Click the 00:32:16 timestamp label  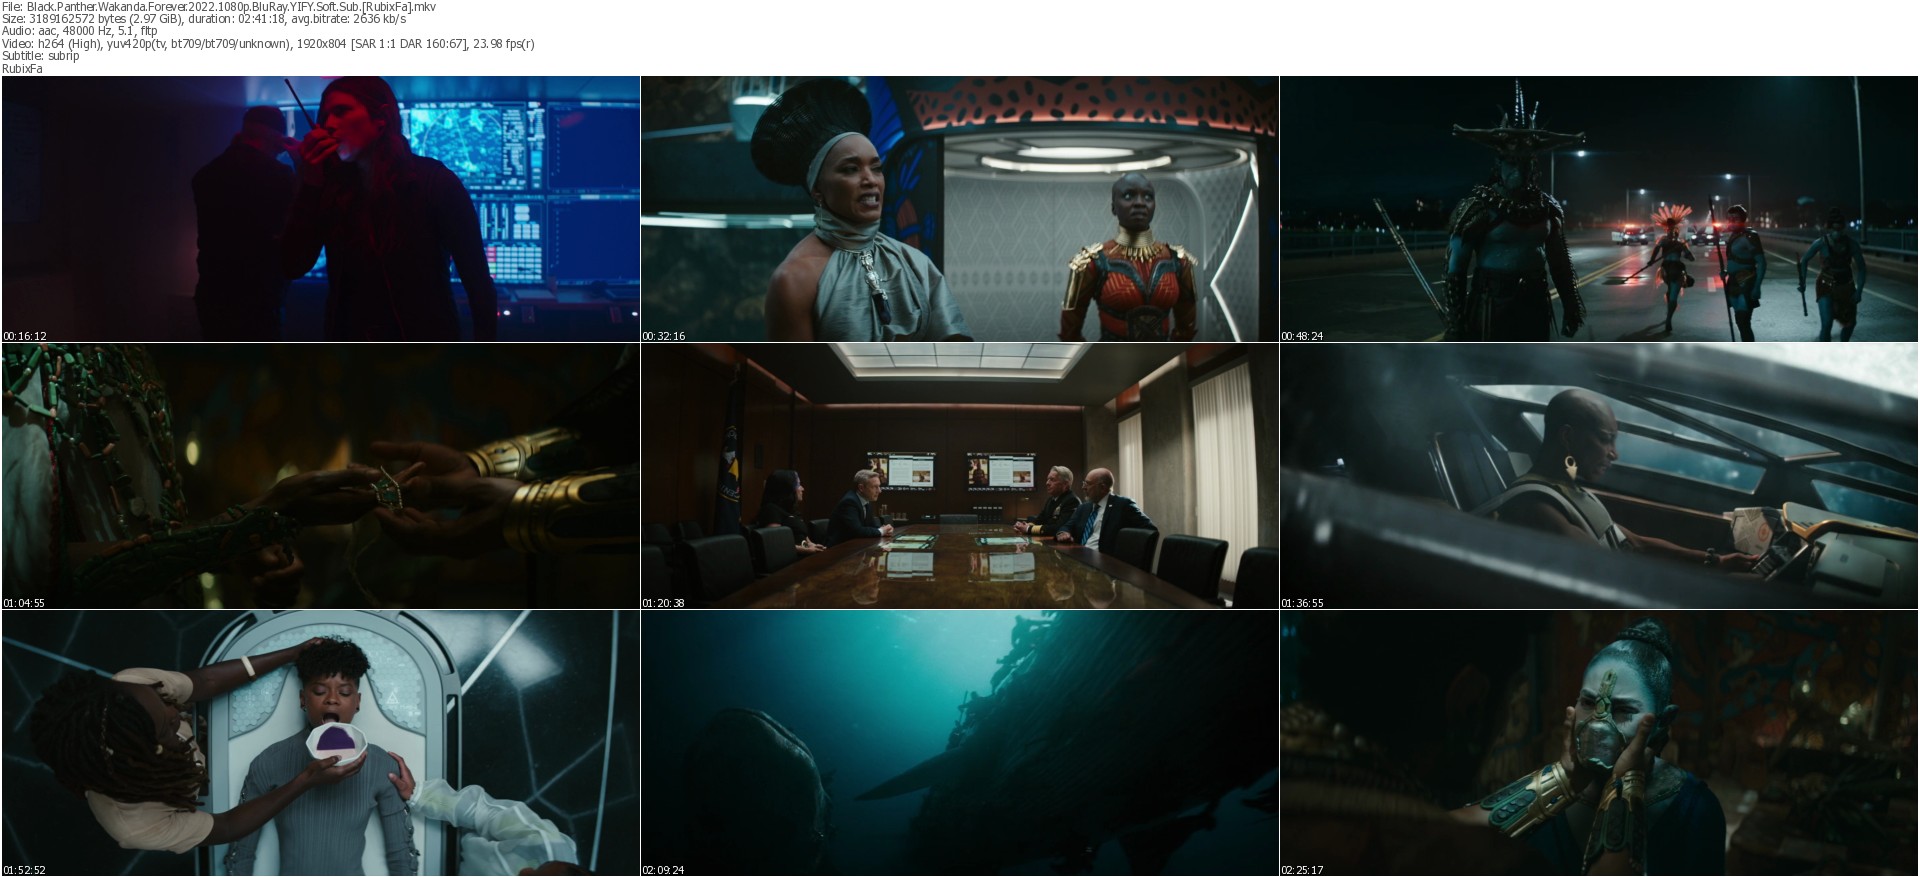click(663, 336)
